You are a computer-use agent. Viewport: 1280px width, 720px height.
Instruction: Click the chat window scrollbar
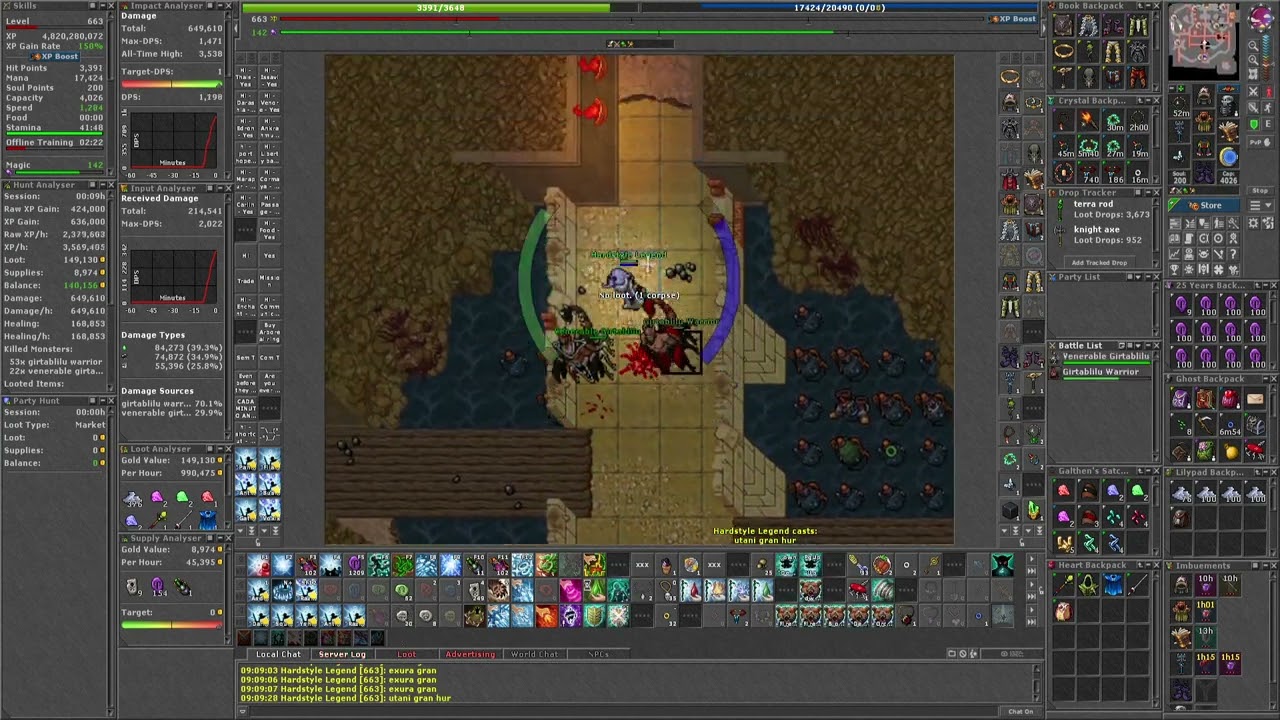coord(1037,684)
